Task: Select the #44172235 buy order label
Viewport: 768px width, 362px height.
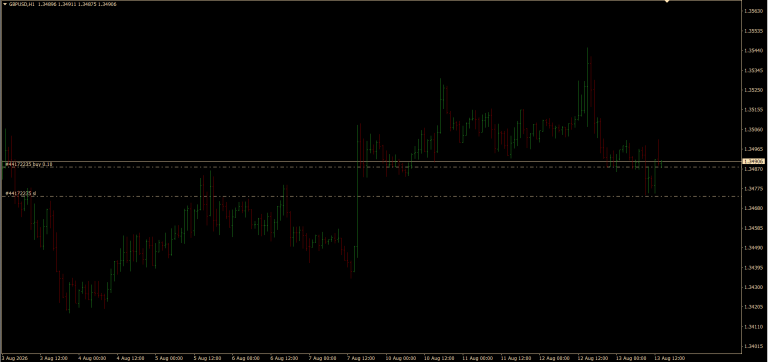Action: [x=28, y=165]
